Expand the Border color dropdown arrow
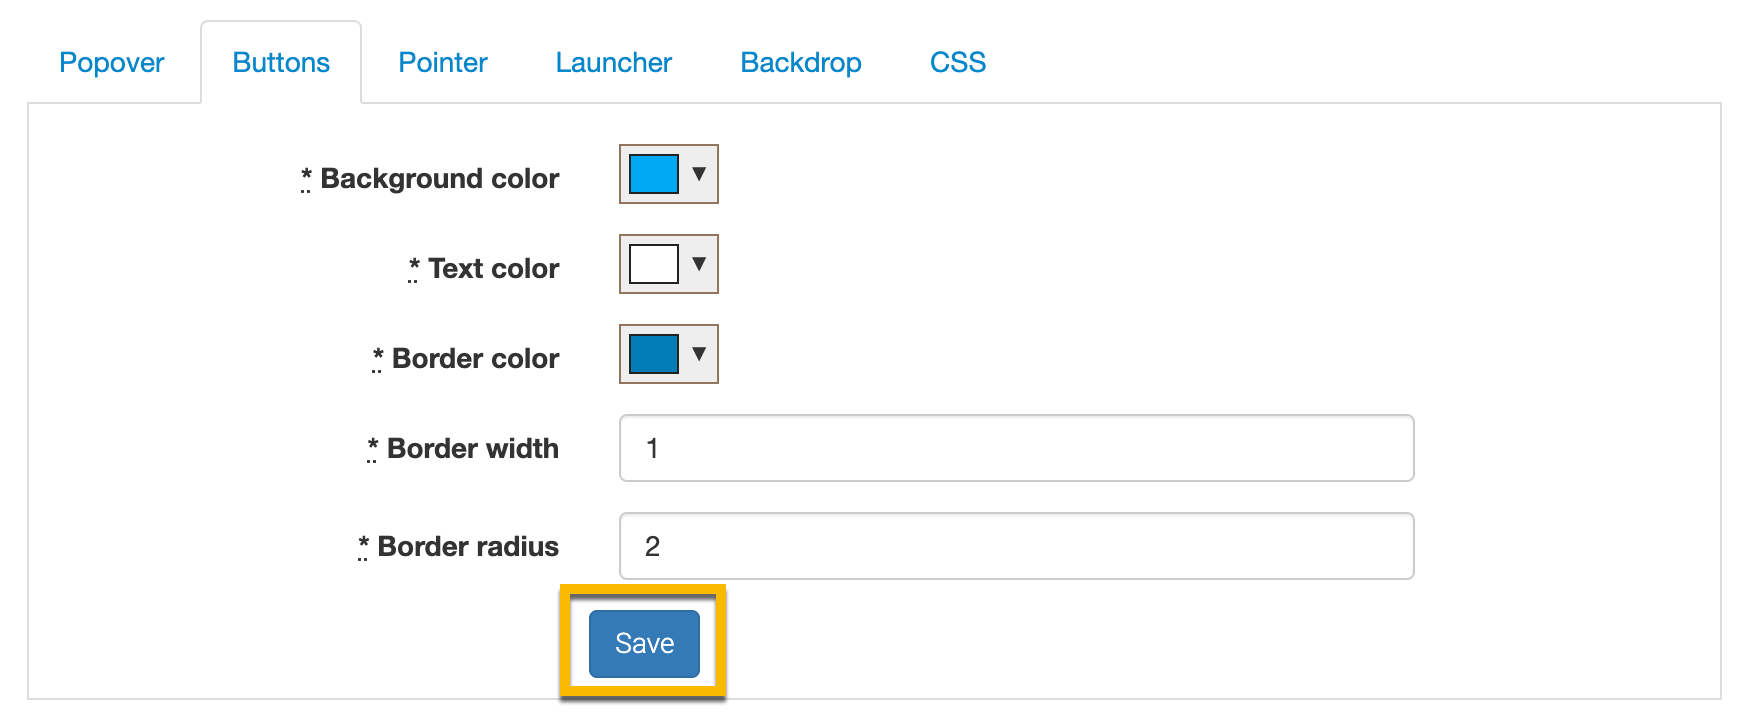 tap(699, 354)
